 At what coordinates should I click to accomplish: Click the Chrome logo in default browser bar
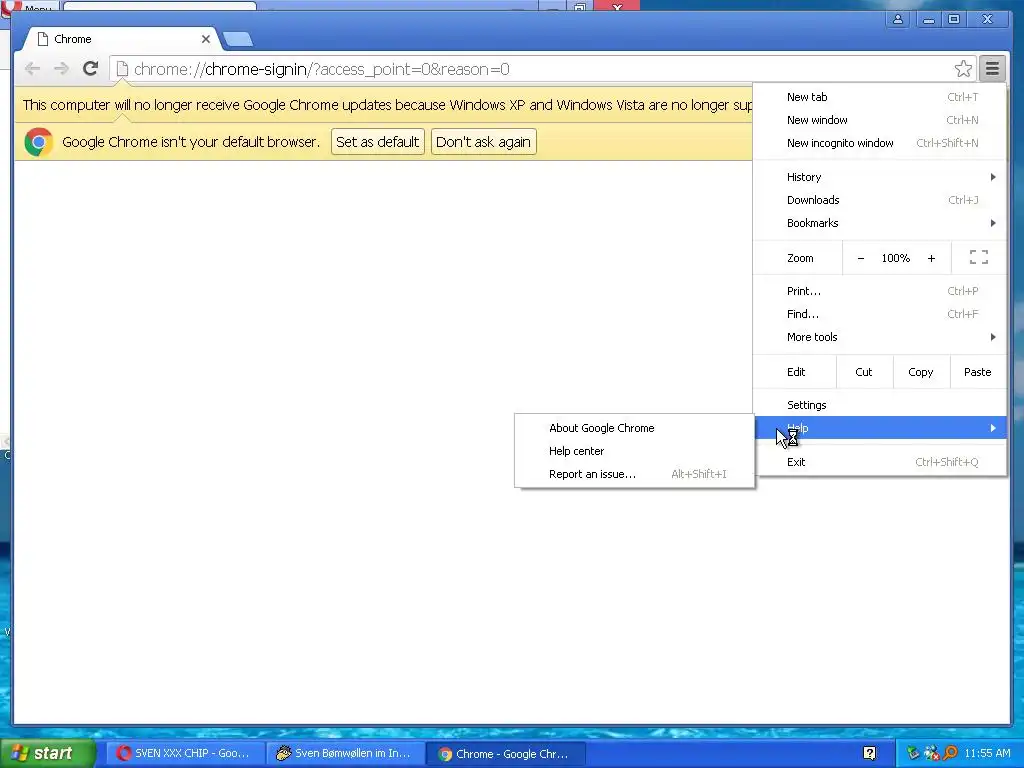(x=39, y=142)
